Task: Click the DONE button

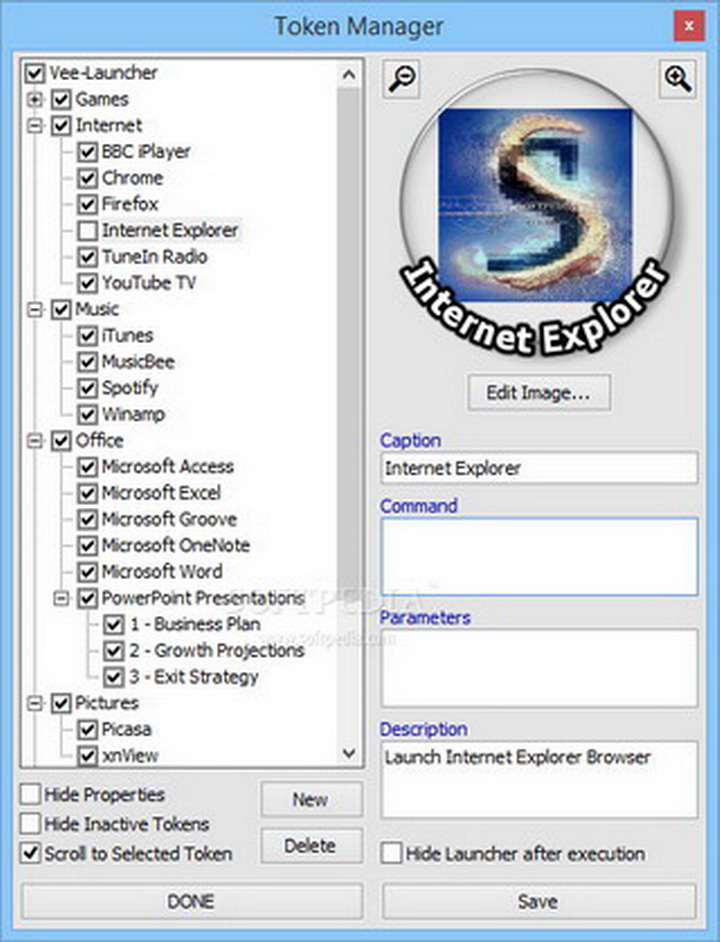Action: click(x=192, y=901)
